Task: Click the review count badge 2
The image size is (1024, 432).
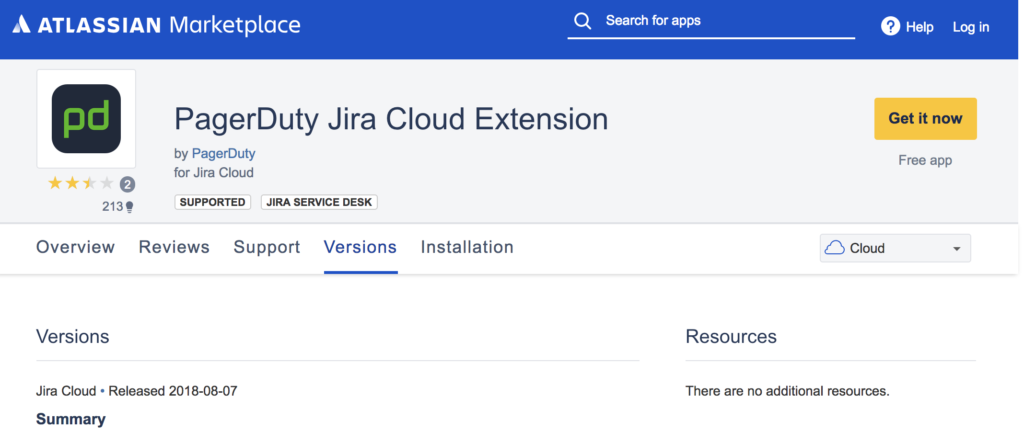Action: coord(127,185)
